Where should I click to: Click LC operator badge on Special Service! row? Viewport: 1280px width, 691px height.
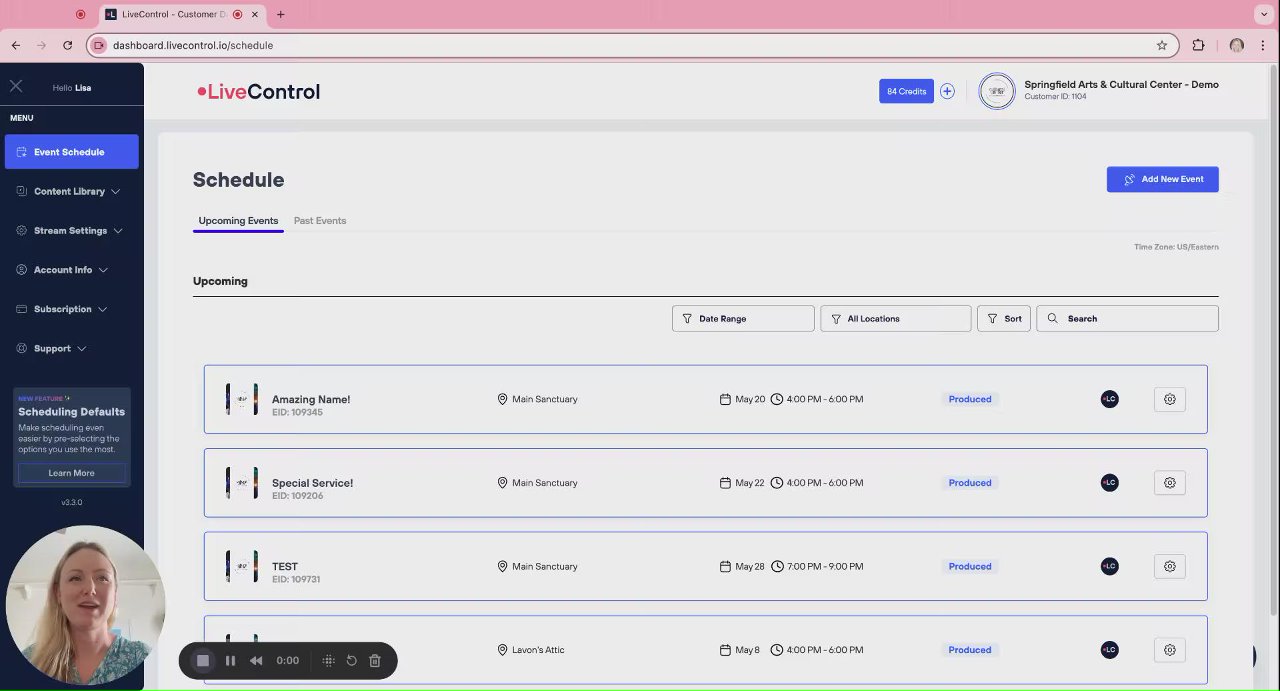(x=1109, y=483)
